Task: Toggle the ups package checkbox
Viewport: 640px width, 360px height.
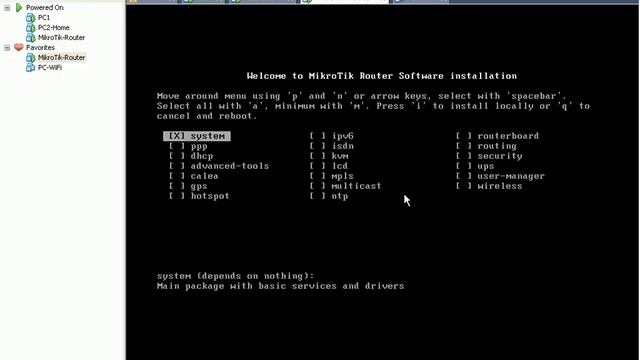Action: tap(464, 166)
